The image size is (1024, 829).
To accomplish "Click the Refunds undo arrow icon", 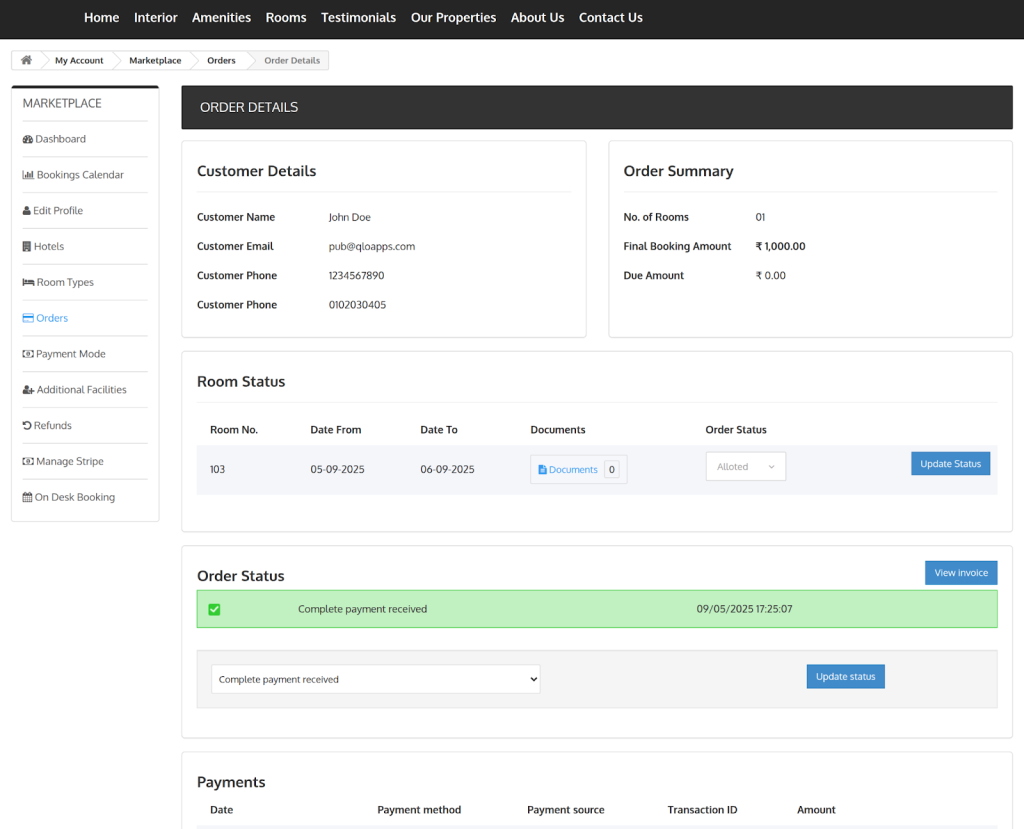I will click(x=27, y=425).
